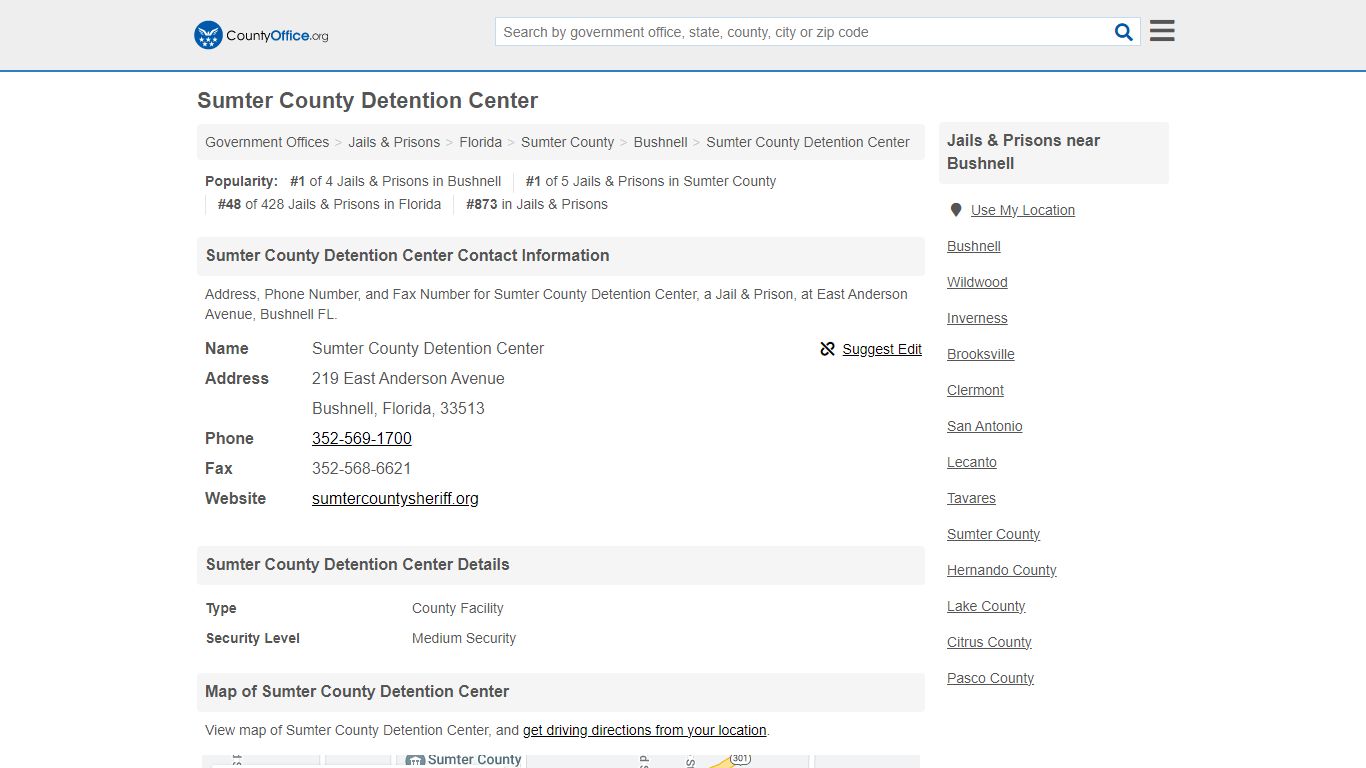Click the fax number 352-568-6621
The image size is (1366, 768).
click(362, 468)
